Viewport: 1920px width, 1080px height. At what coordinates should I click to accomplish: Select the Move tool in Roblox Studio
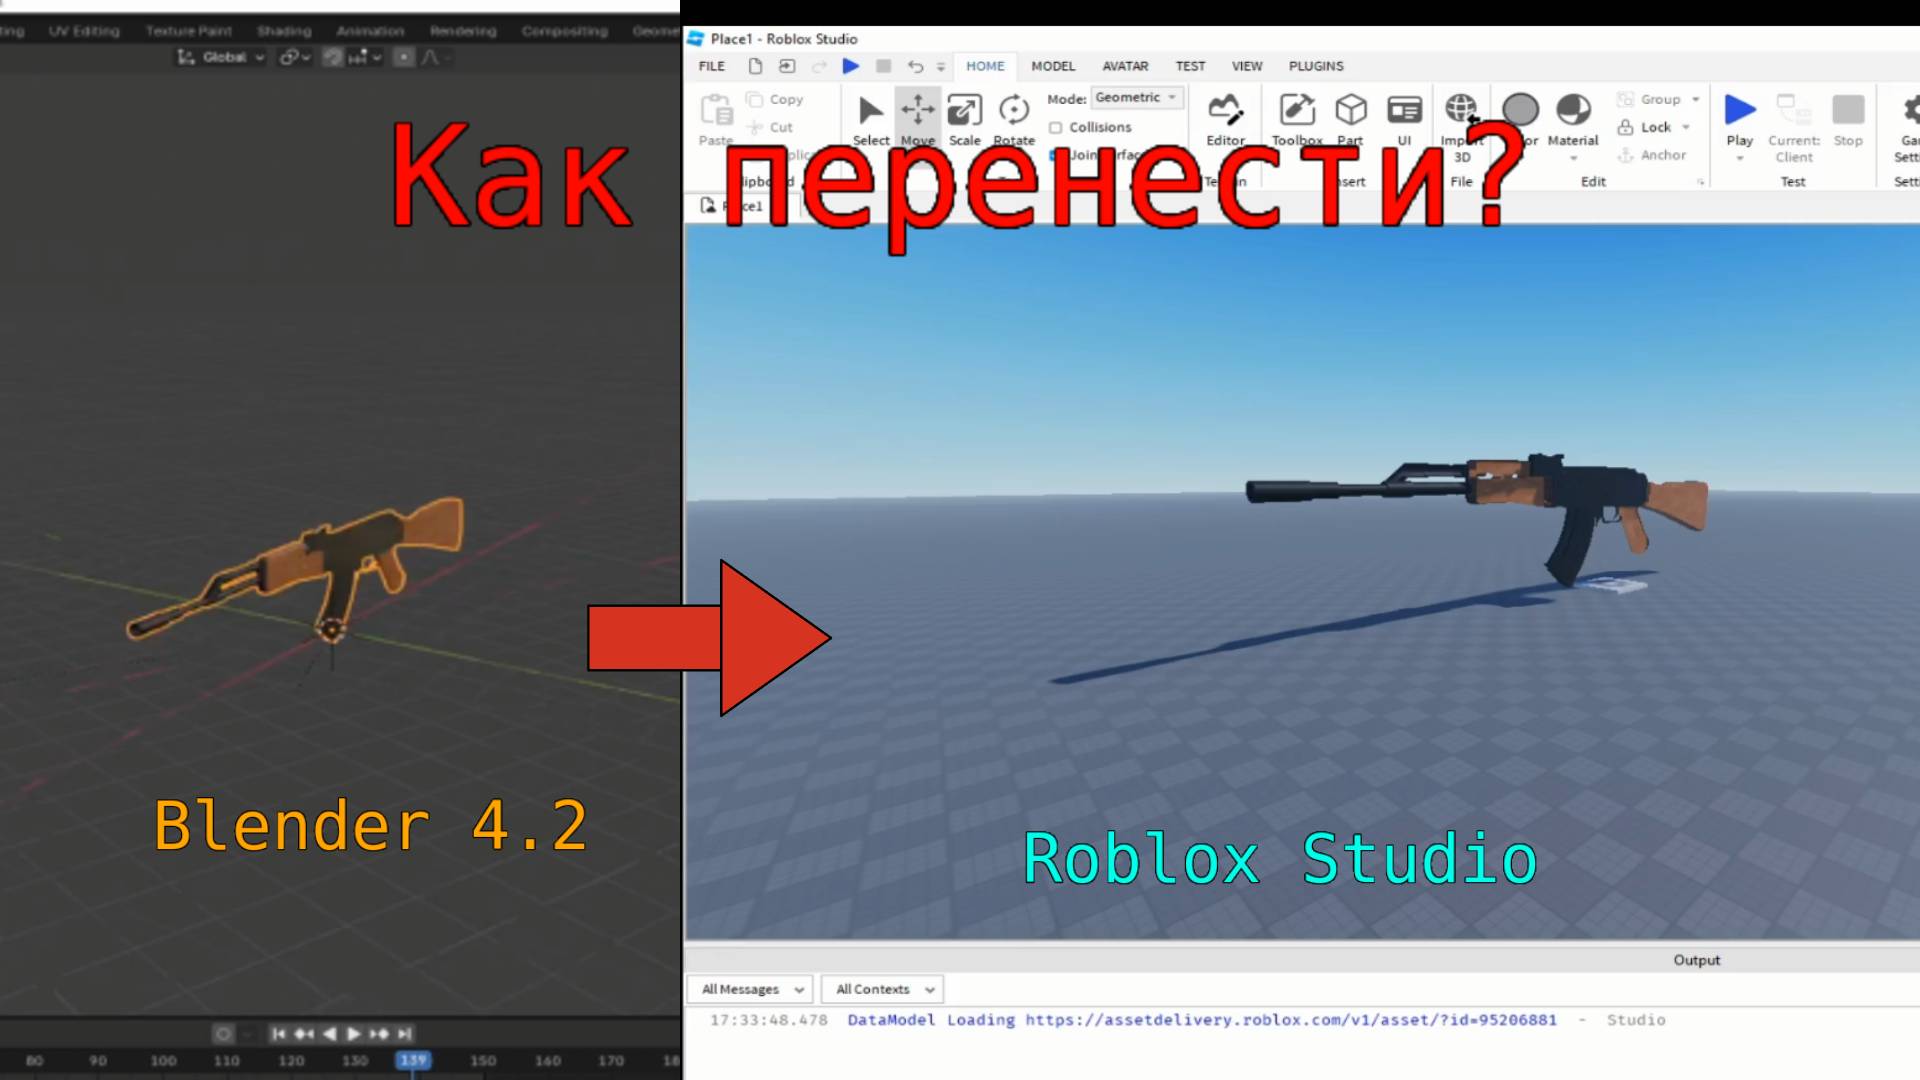pyautogui.click(x=917, y=118)
